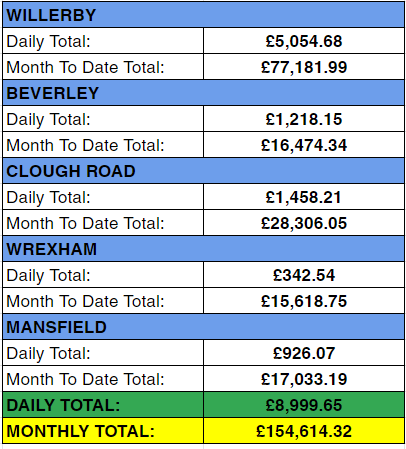
Task: Select monthly total £154,614.32 cell
Action: [x=304, y=431]
